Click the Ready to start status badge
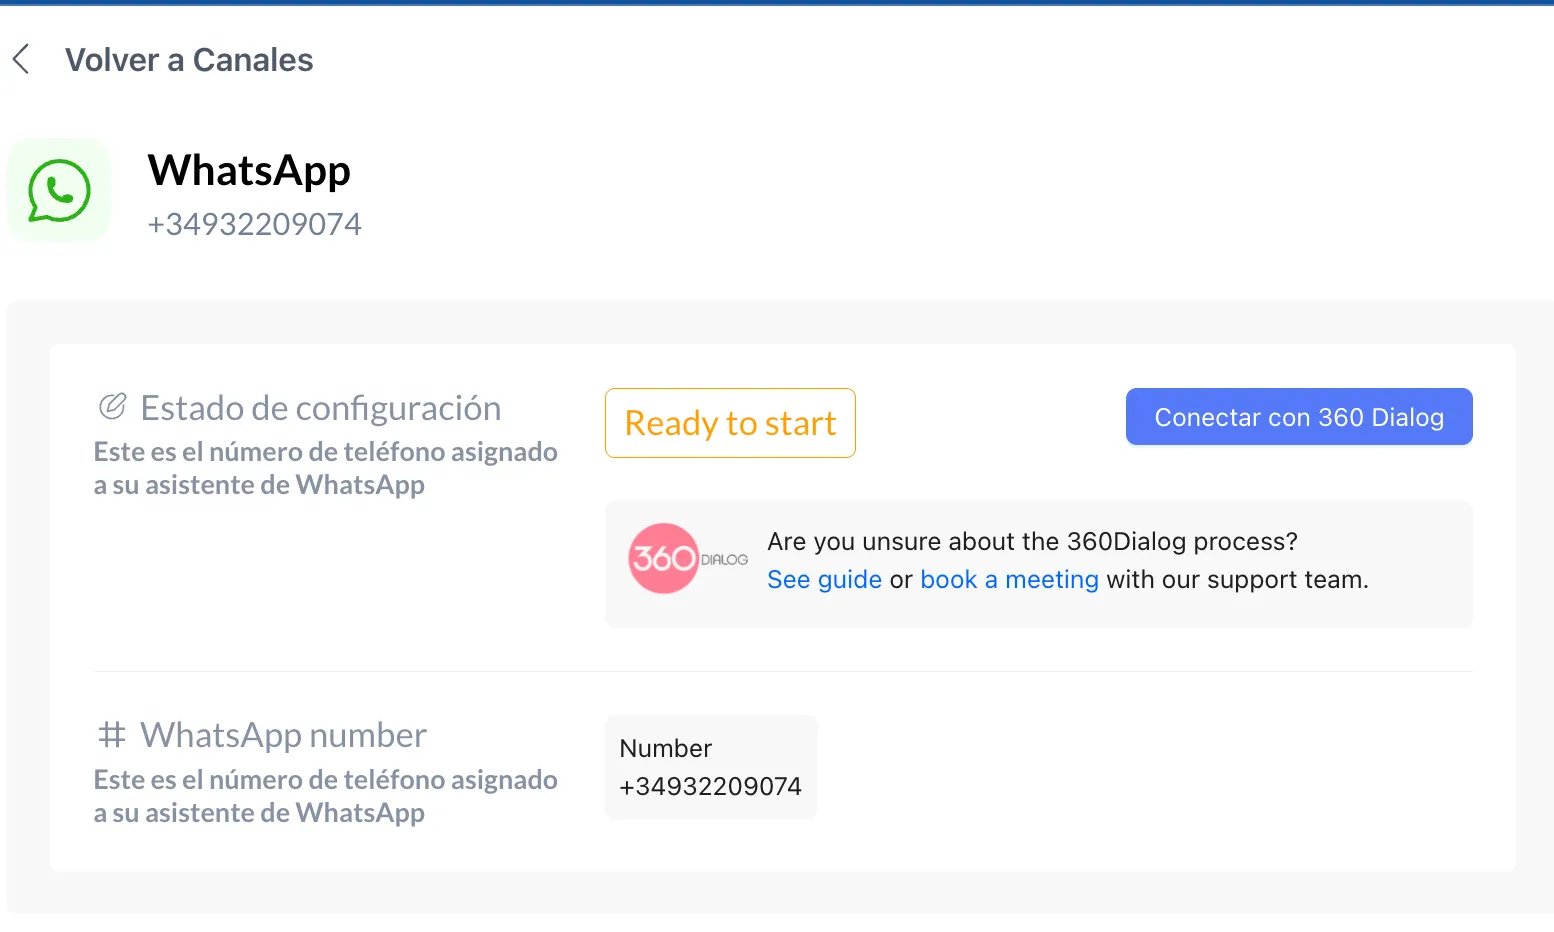This screenshot has height=932, width=1554. 730,423
